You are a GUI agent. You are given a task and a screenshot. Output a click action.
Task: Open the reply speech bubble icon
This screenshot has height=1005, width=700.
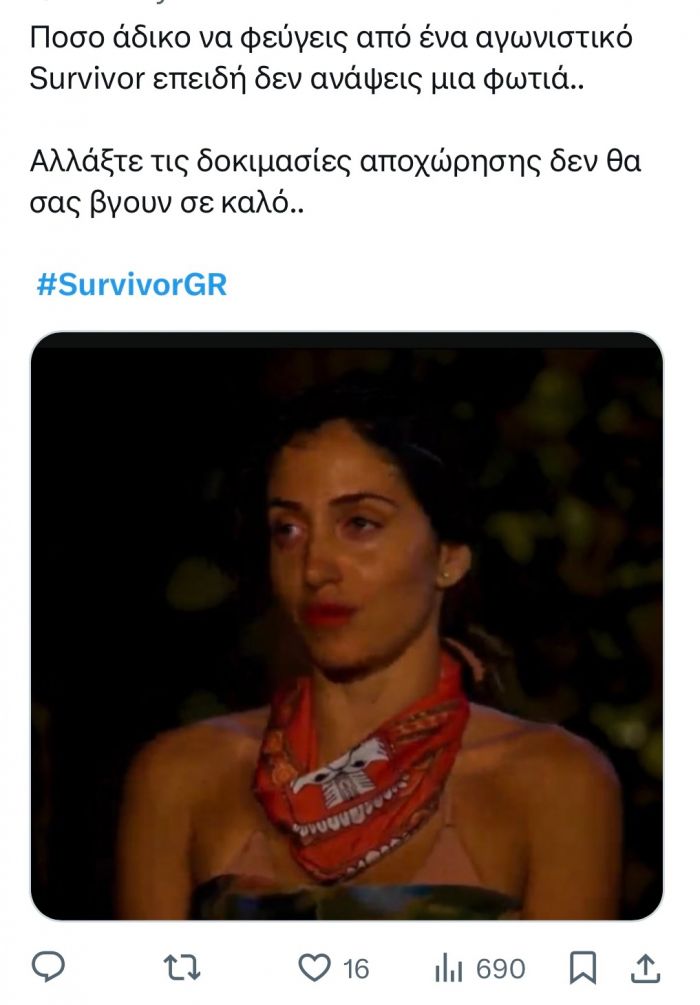48,968
